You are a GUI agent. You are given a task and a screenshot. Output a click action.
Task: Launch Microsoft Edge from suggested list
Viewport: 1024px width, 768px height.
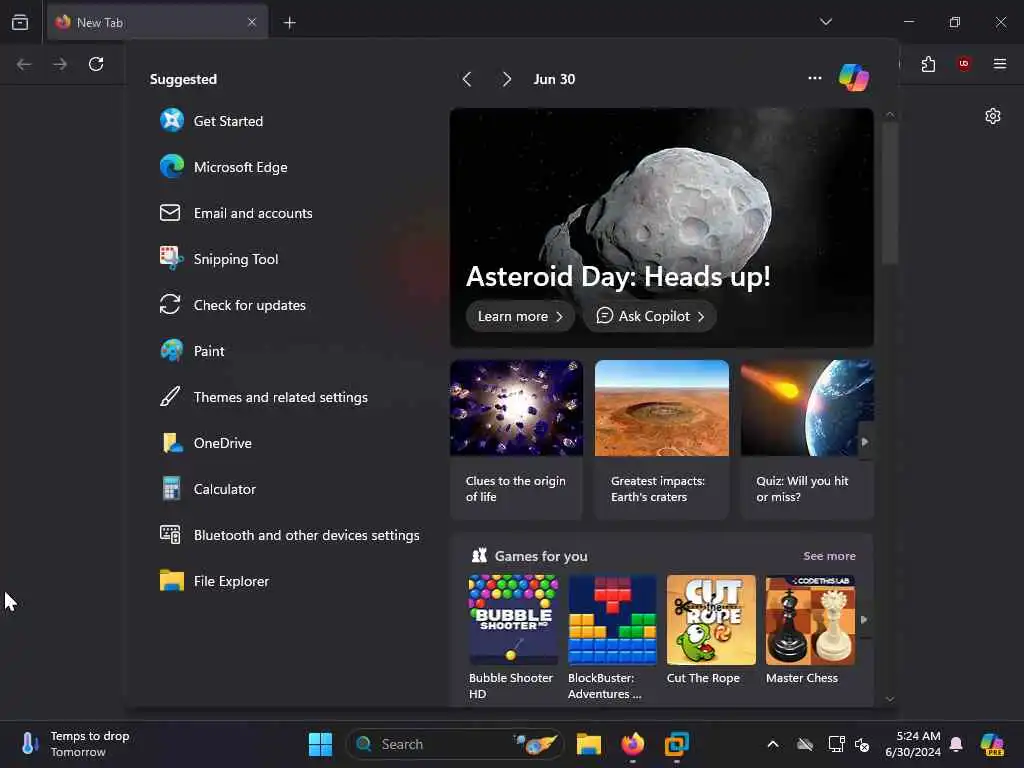(223, 167)
